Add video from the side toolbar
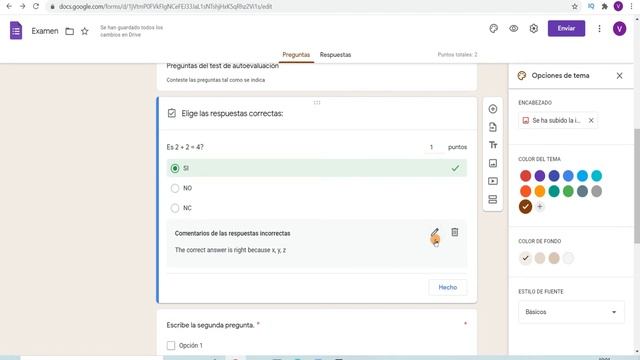Screen dimensions: 640x360 click(493, 181)
